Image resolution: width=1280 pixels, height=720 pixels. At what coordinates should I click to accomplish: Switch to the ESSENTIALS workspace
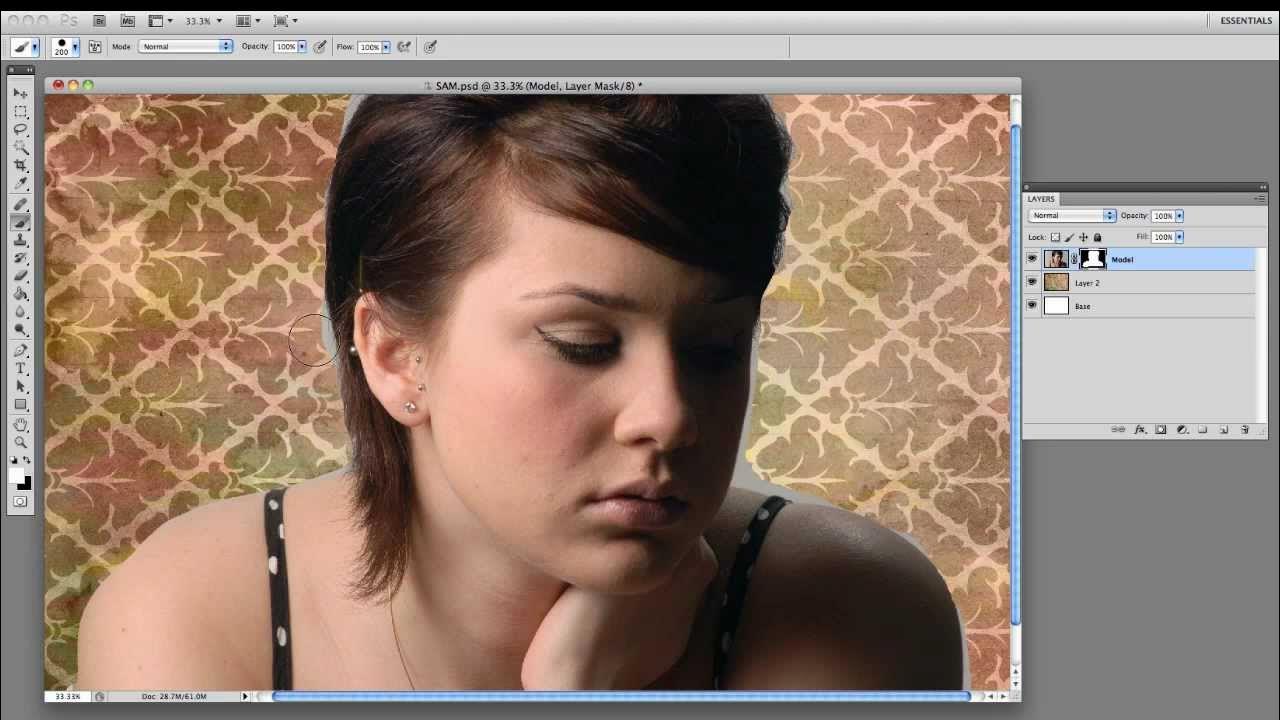point(1244,20)
